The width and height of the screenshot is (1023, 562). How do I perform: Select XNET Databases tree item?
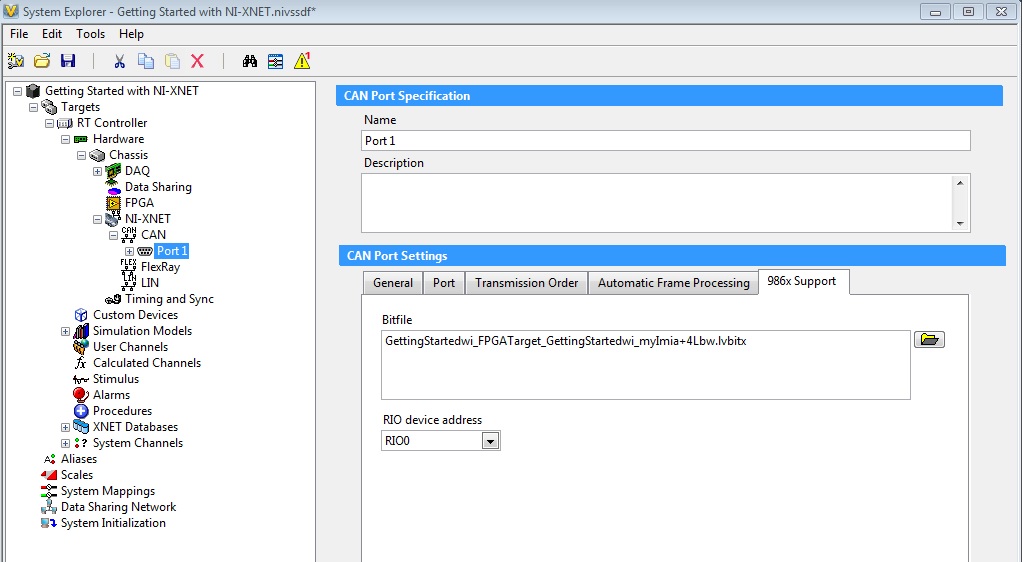[135, 427]
